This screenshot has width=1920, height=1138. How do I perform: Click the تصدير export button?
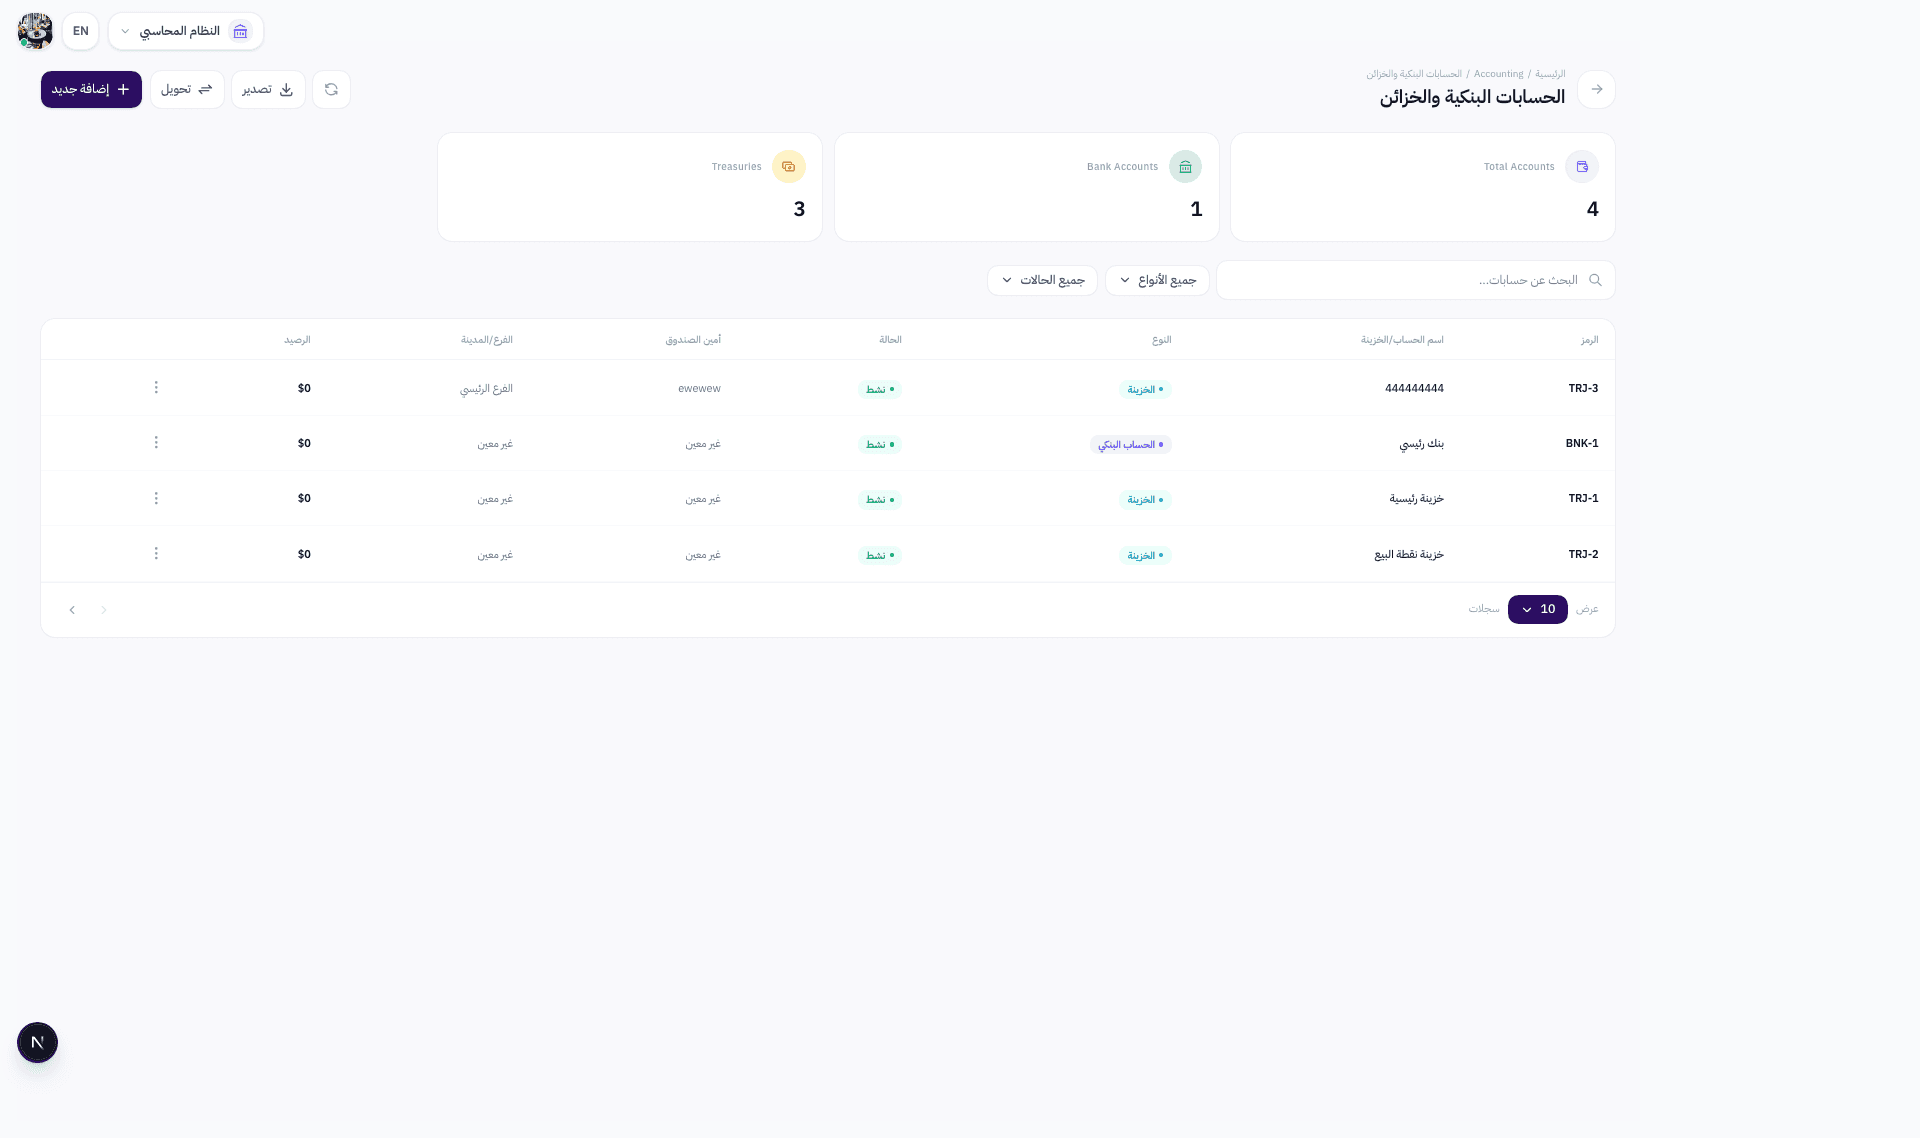tap(268, 90)
